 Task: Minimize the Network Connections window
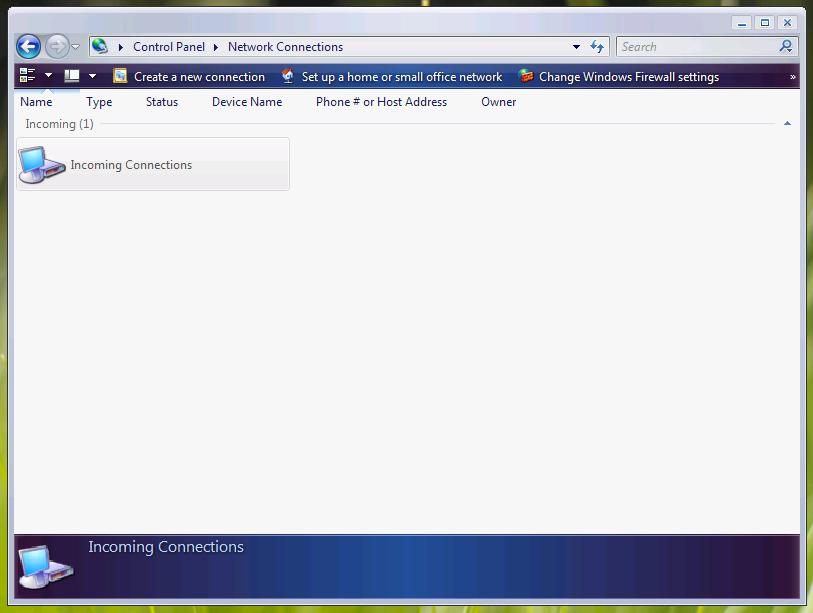point(741,23)
